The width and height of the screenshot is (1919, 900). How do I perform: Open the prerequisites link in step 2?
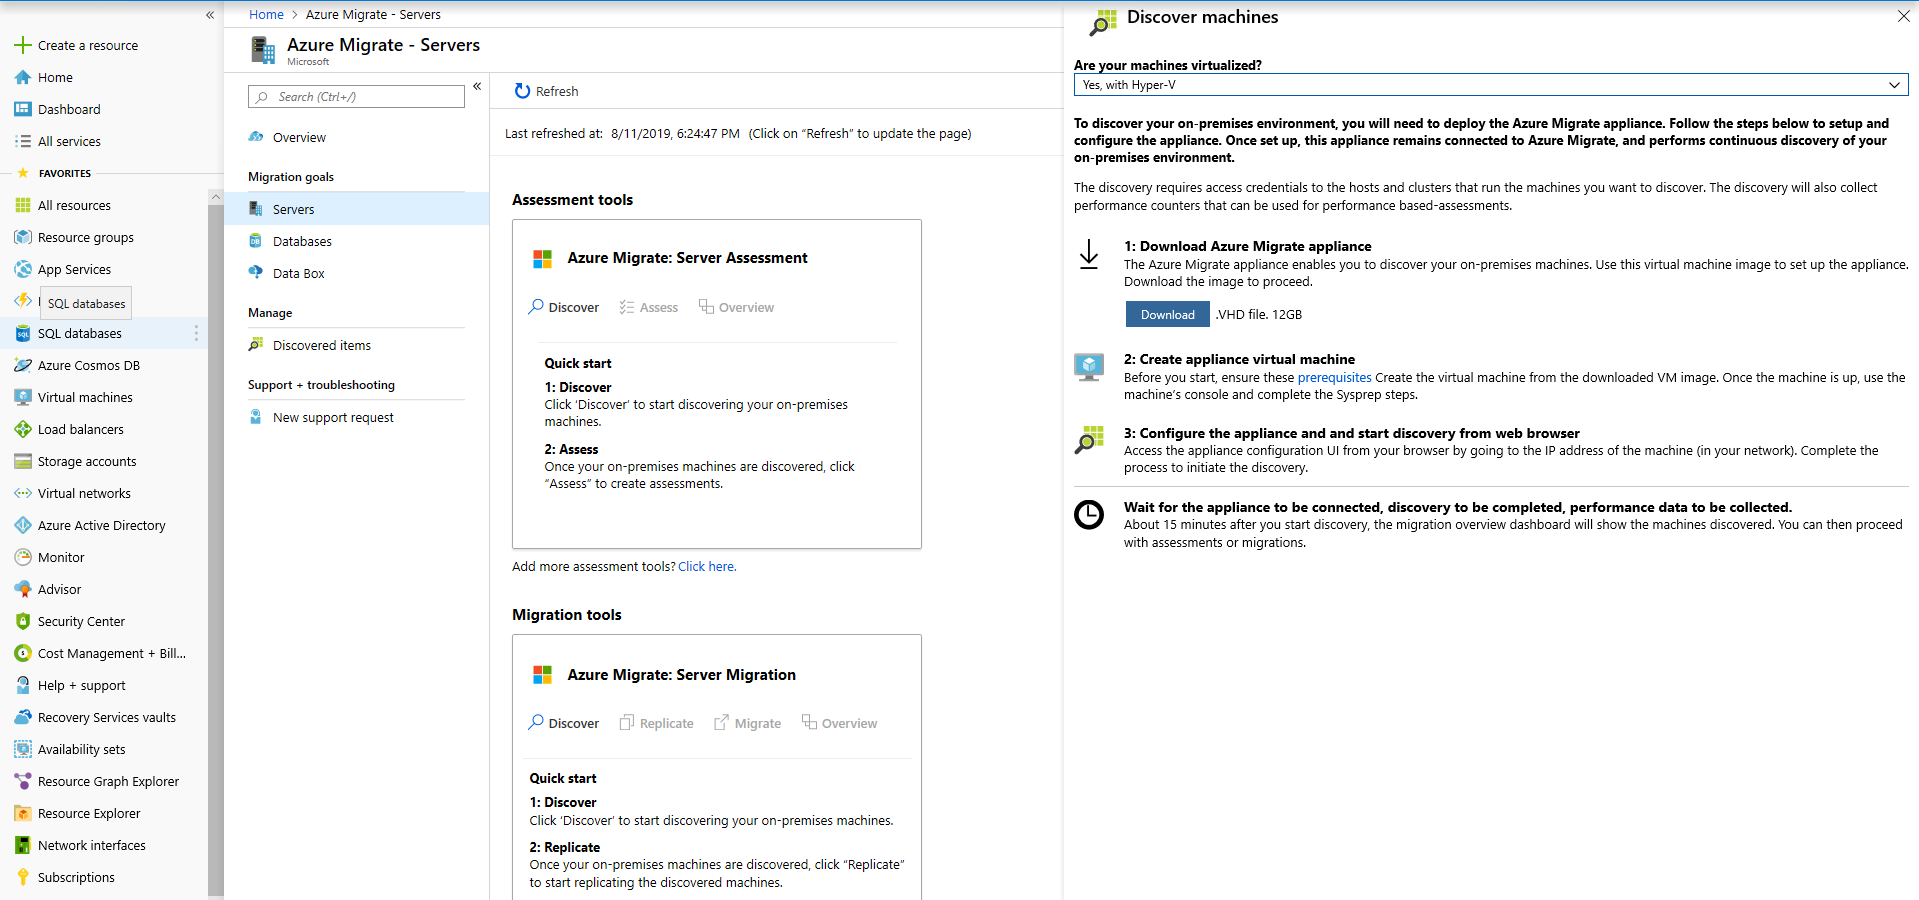click(x=1334, y=377)
